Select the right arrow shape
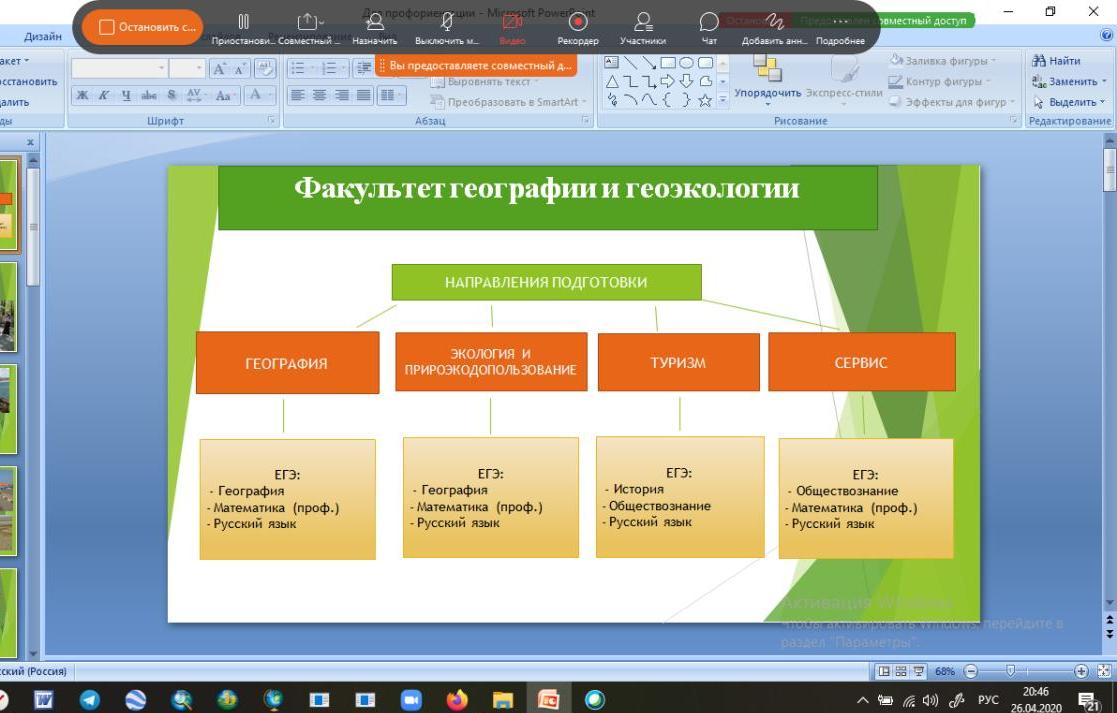The height and width of the screenshot is (713, 1117). pos(668,82)
